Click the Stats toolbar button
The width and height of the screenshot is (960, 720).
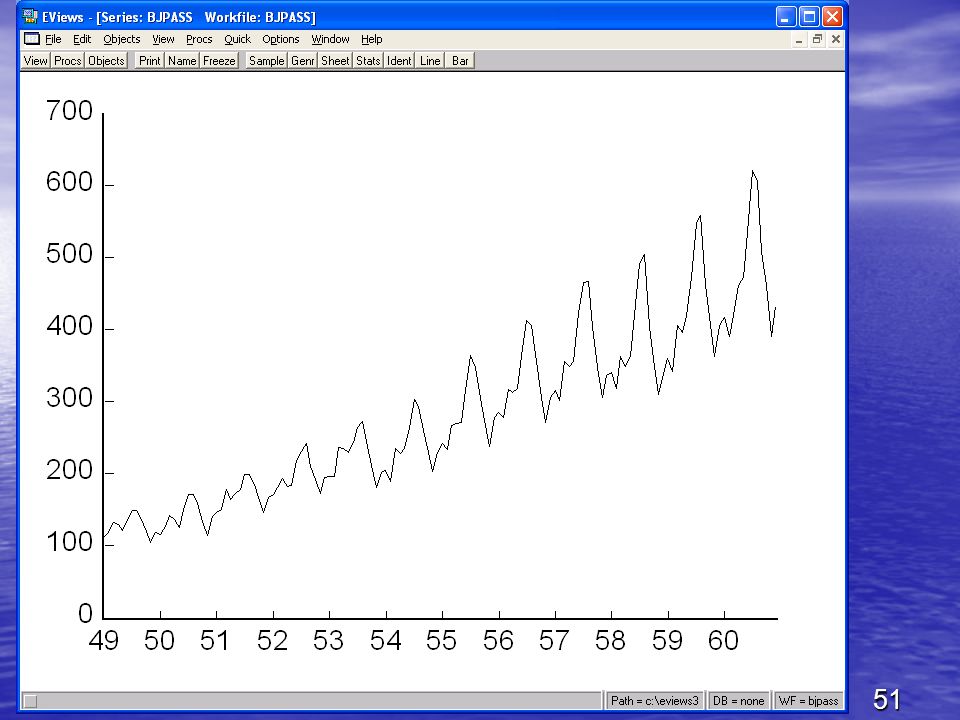(x=368, y=61)
